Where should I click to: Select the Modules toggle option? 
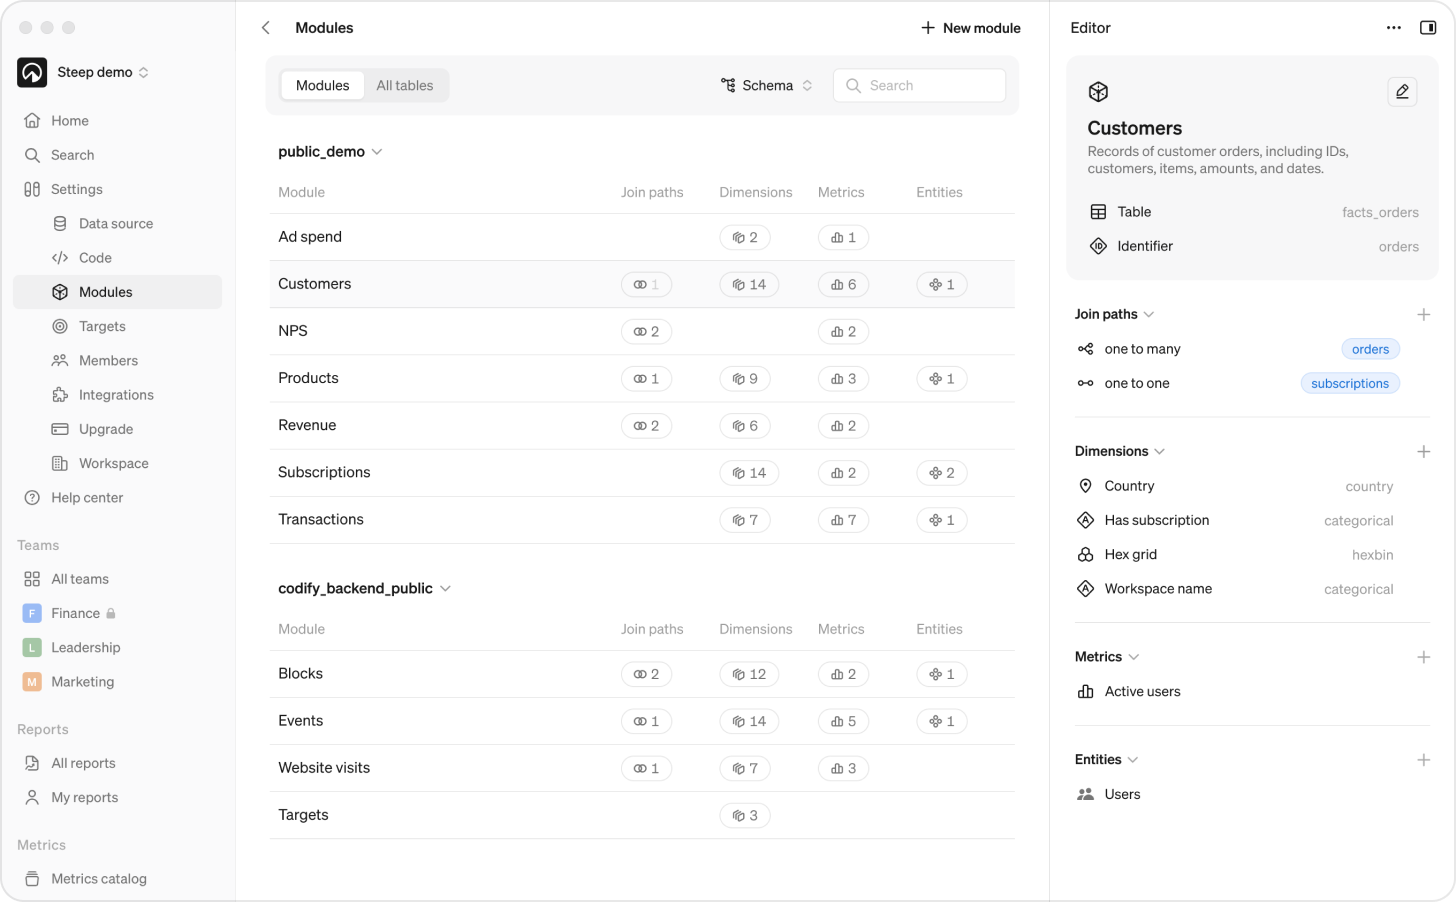[322, 85]
